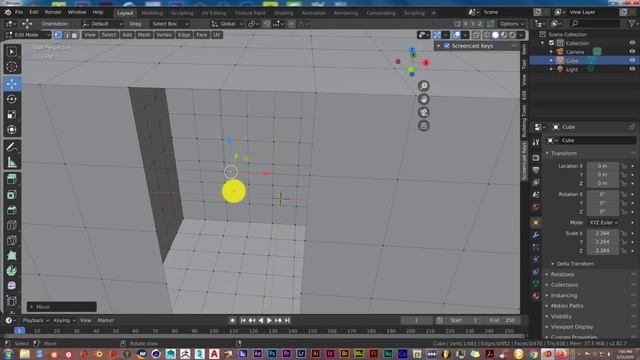Toggle the camera view icon in viewport
This screenshot has height=360, width=640.
coord(424,113)
